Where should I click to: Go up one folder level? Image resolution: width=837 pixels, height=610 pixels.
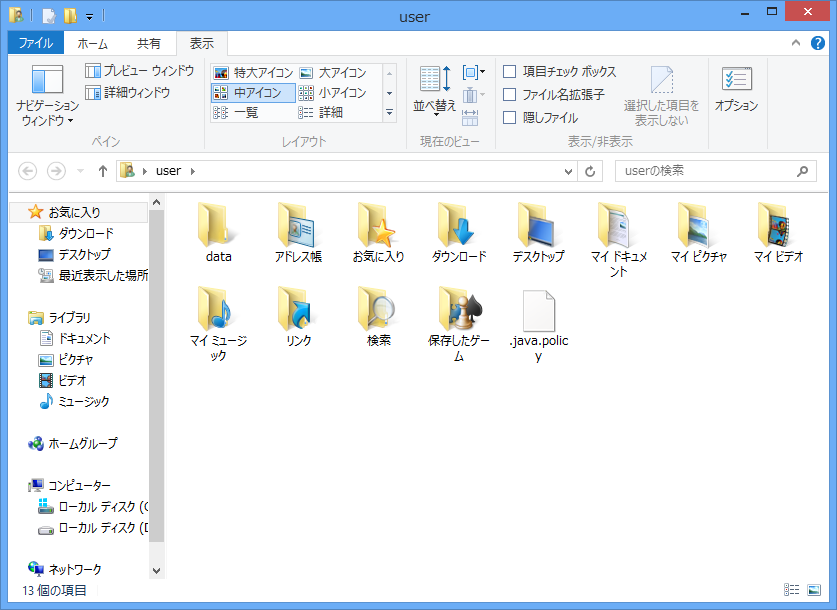[103, 171]
